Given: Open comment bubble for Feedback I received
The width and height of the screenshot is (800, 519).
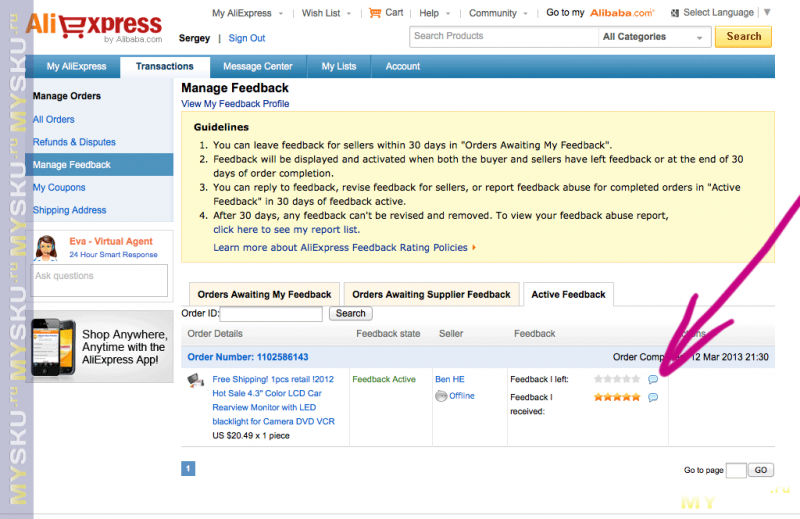Looking at the screenshot, I should (653, 397).
